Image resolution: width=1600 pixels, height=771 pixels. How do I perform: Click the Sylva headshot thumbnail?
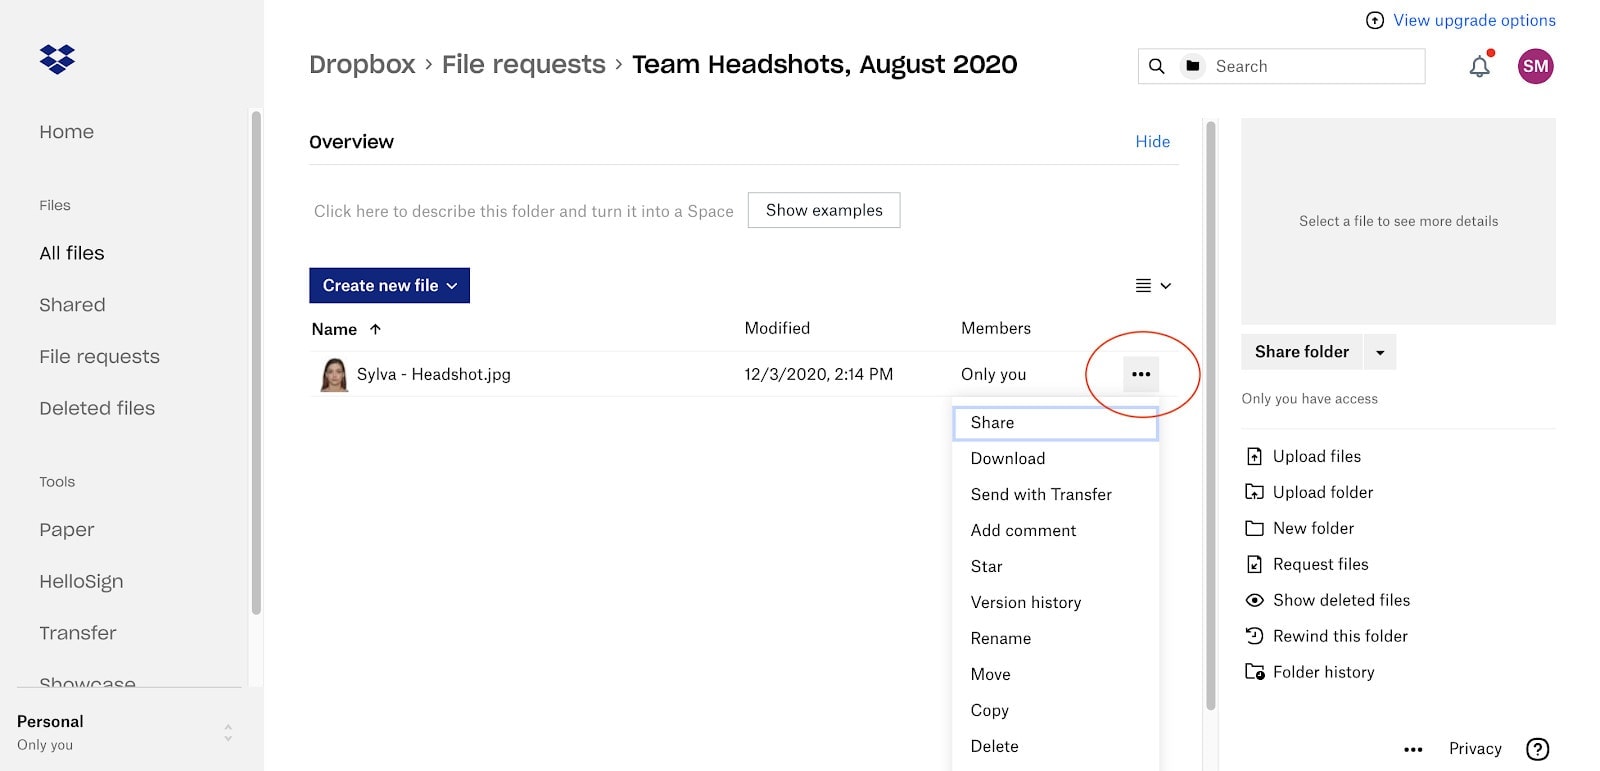click(334, 375)
